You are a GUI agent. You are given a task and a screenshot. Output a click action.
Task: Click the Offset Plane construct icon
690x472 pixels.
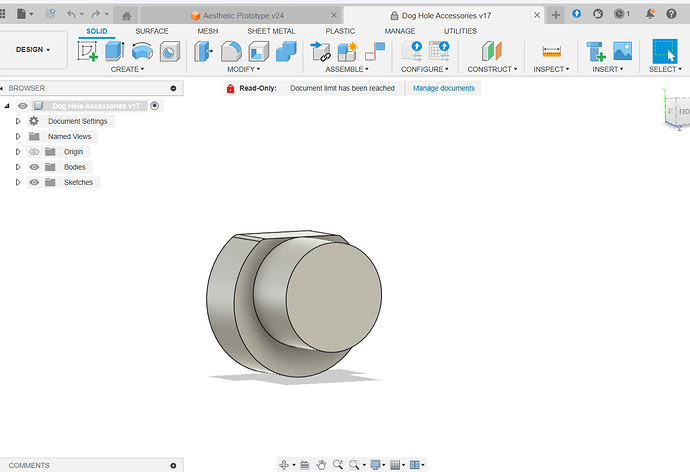491,52
